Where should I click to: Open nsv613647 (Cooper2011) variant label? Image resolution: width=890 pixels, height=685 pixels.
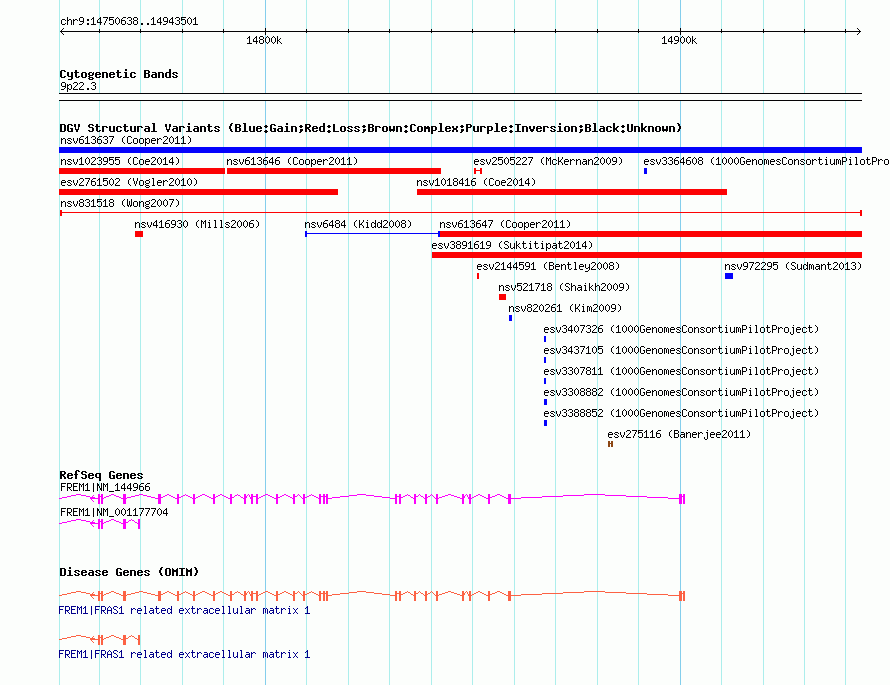(505, 224)
